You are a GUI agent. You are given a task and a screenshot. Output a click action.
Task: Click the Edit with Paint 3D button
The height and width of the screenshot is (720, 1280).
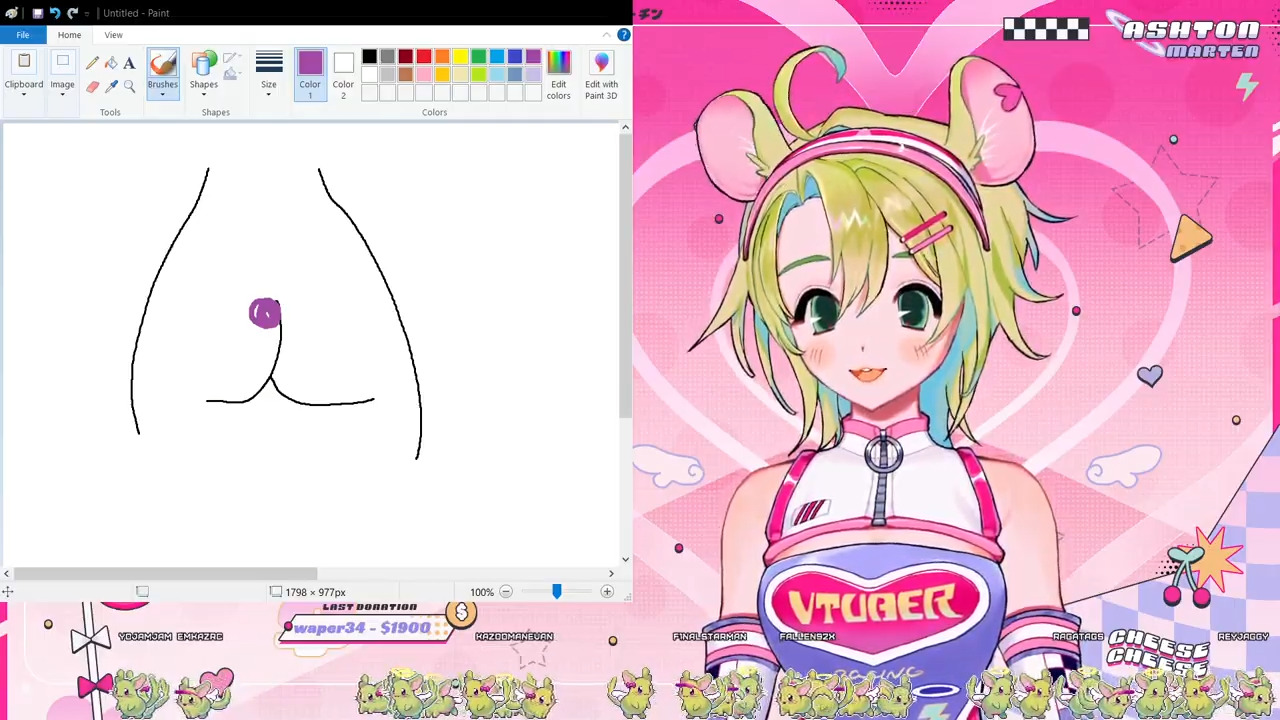pyautogui.click(x=601, y=75)
